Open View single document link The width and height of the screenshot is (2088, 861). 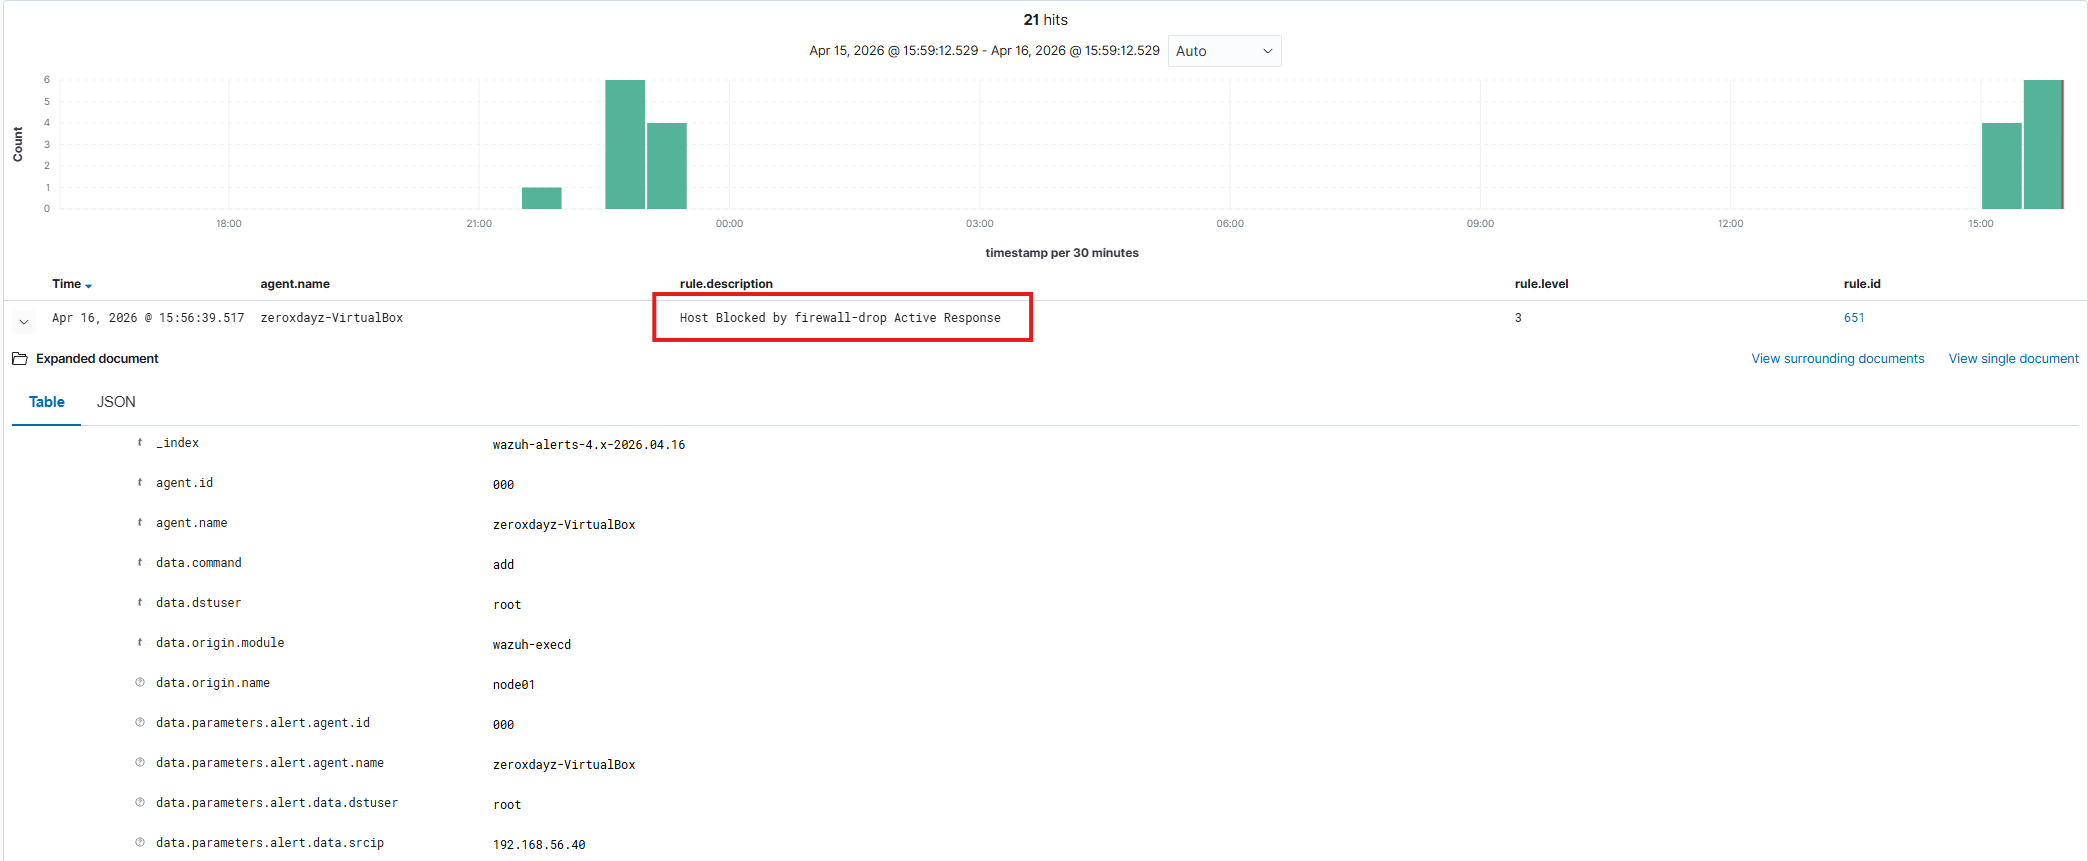point(2013,359)
